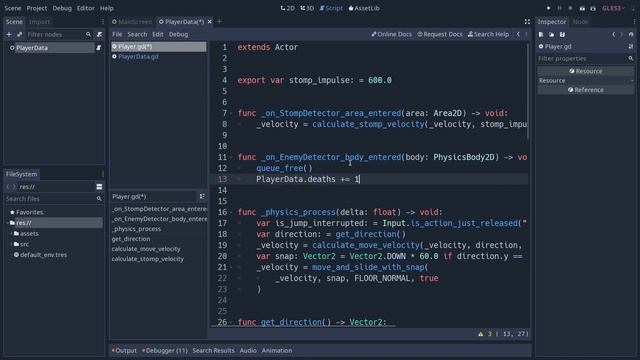Open the top Debug menu
640x360 pixels.
click(62, 8)
